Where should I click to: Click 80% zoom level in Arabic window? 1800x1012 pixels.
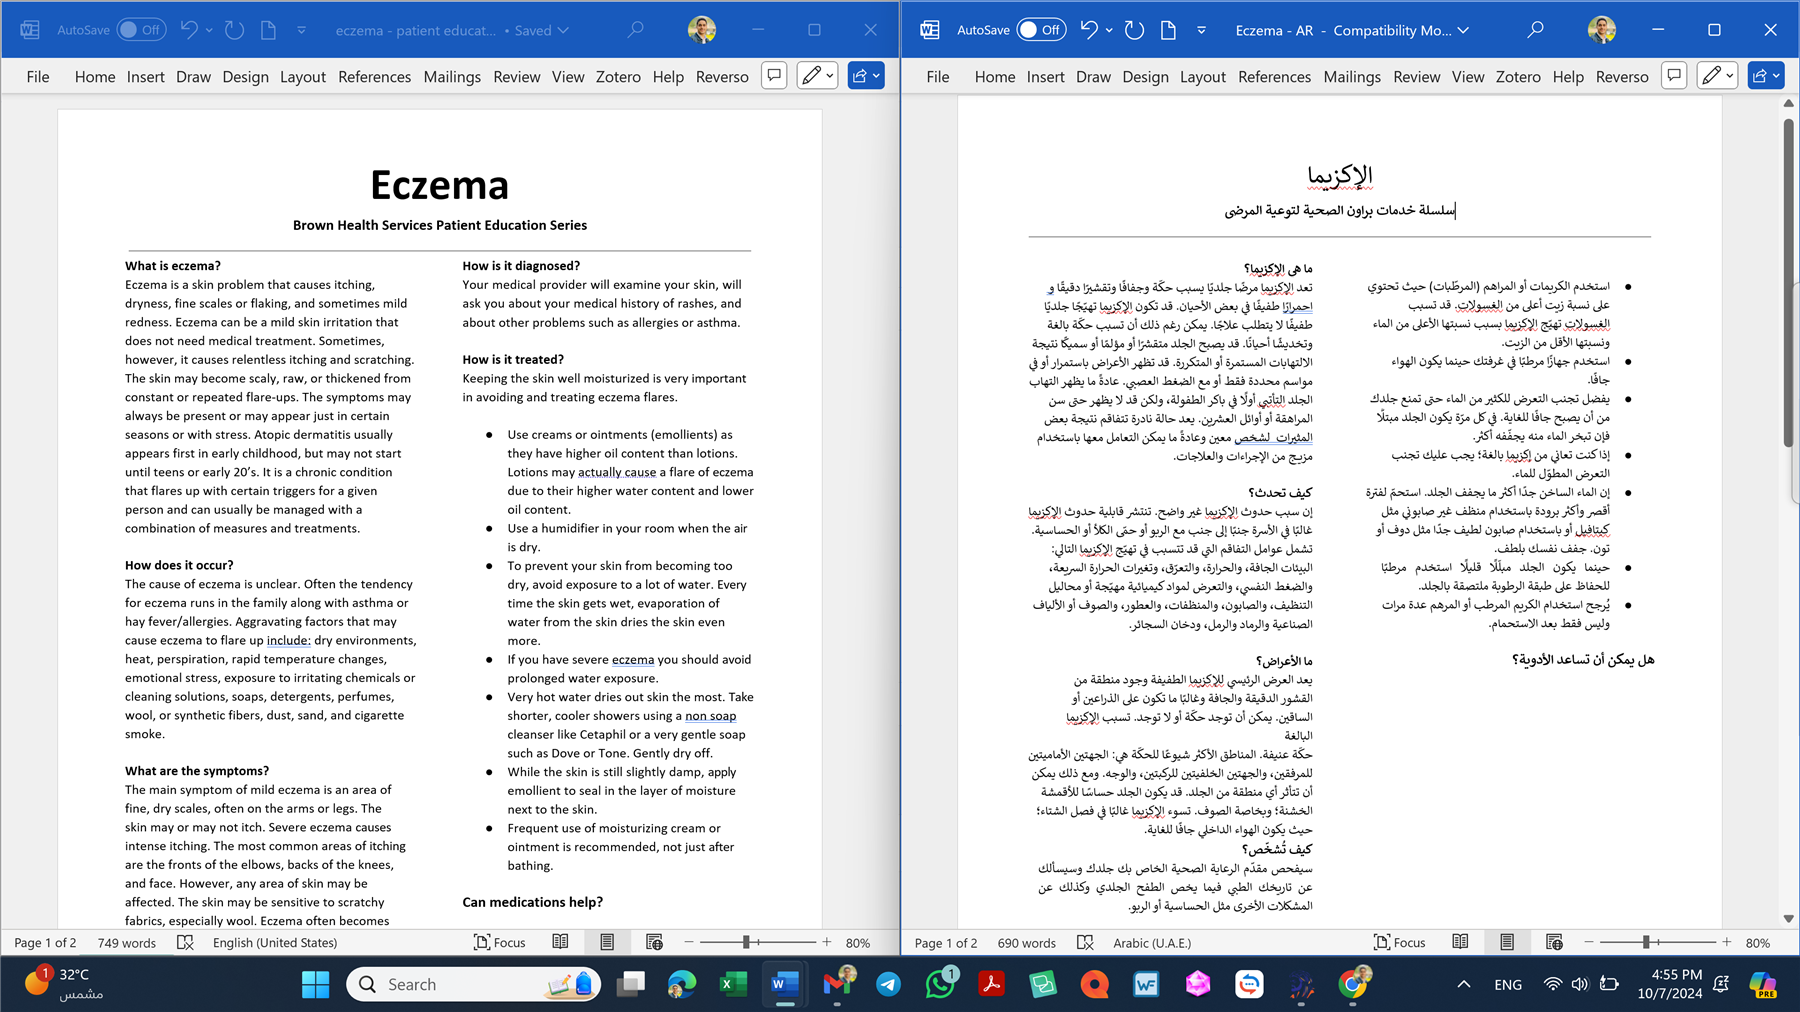[1758, 942]
